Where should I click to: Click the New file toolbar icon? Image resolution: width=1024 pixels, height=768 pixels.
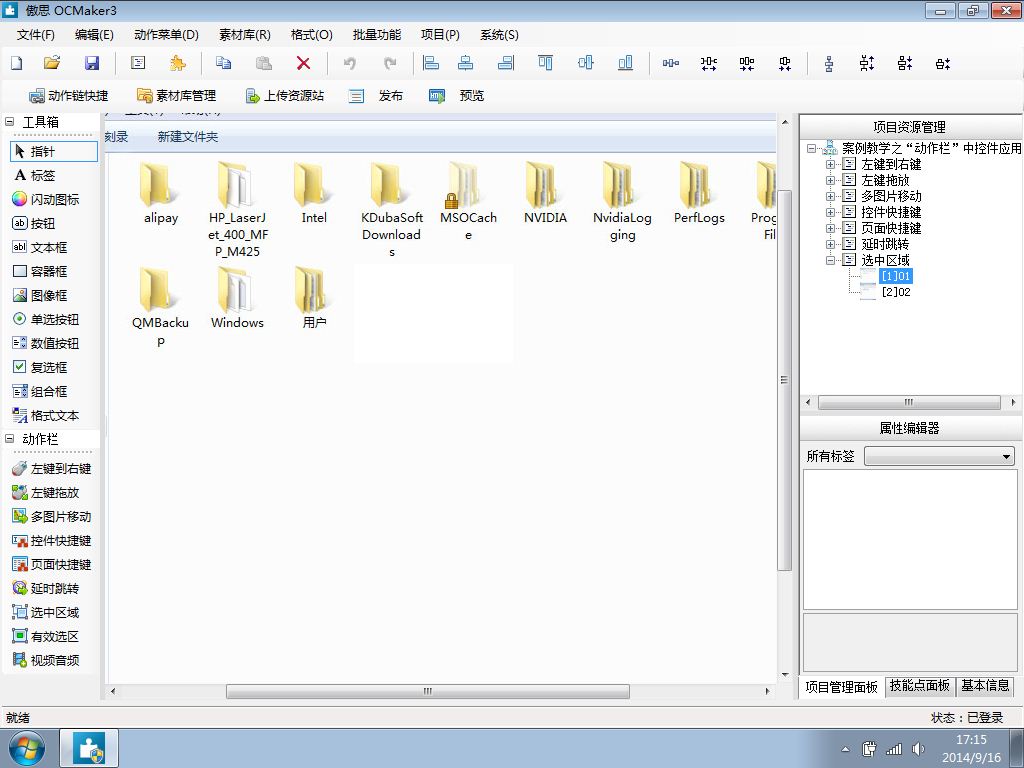[x=16, y=63]
